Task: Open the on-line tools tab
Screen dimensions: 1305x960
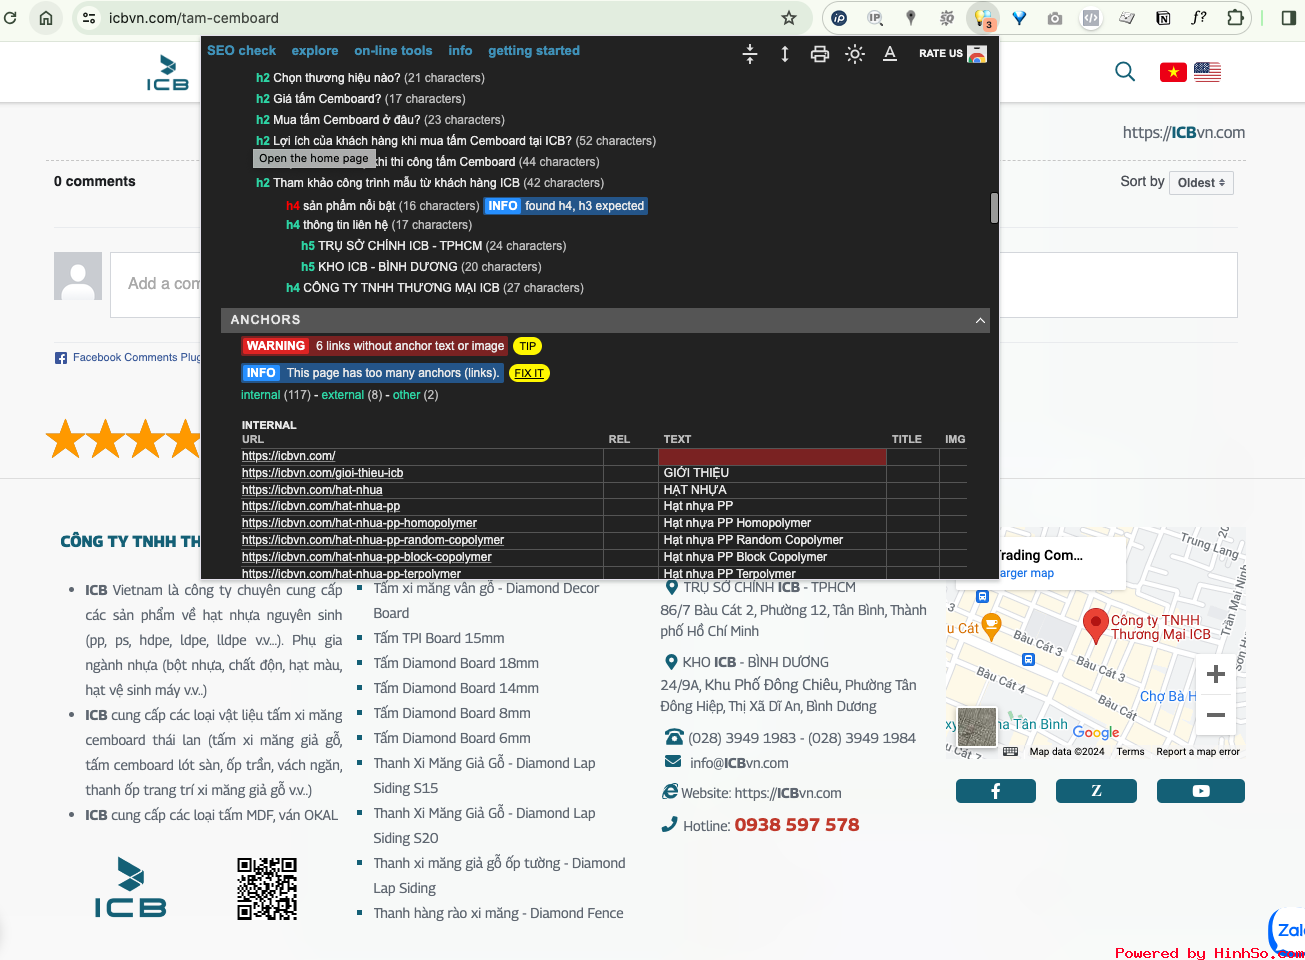Action: [x=393, y=50]
